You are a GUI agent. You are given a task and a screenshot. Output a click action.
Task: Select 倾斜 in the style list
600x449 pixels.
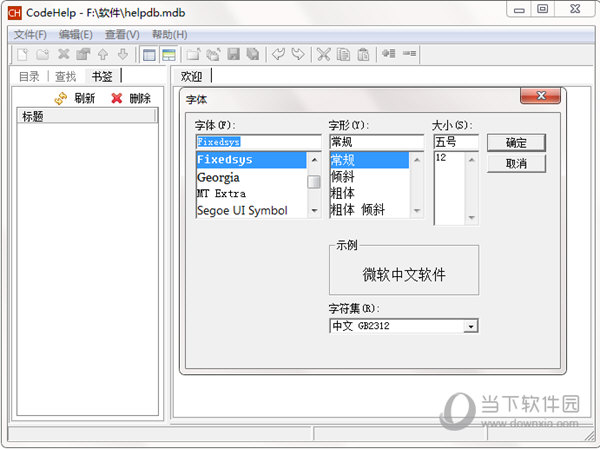point(369,176)
